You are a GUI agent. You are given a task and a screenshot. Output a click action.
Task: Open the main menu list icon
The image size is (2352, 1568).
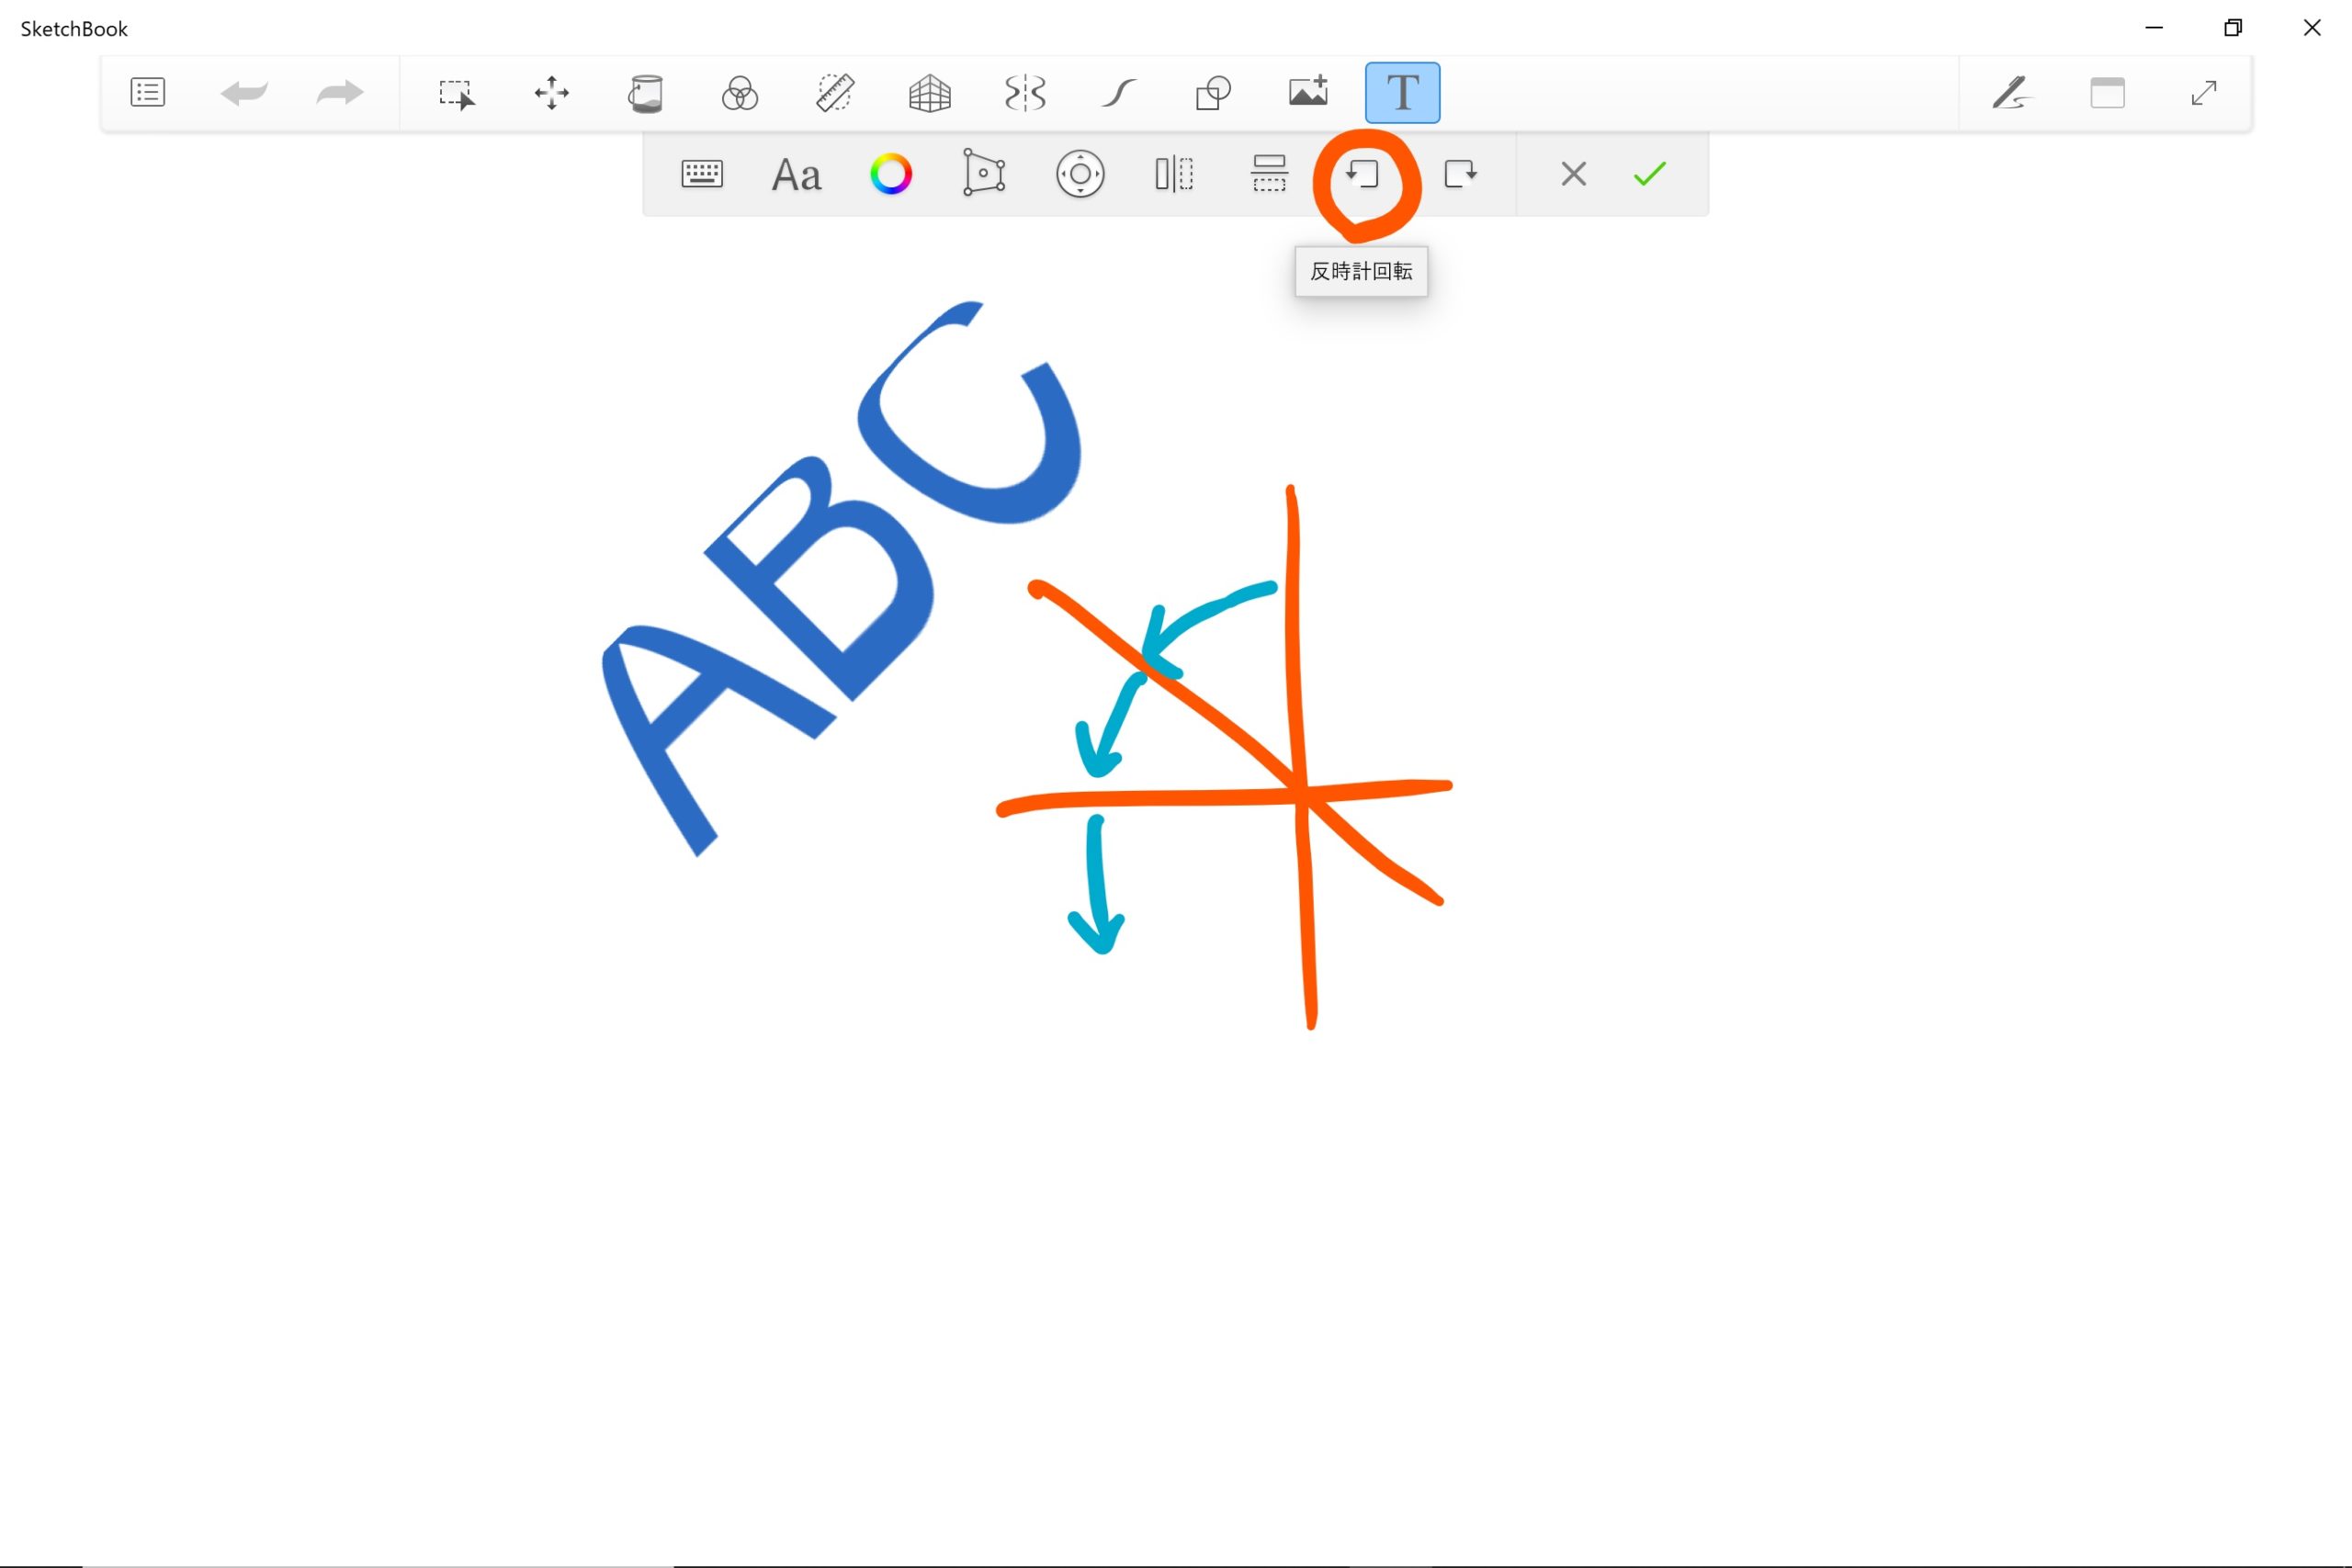click(147, 93)
